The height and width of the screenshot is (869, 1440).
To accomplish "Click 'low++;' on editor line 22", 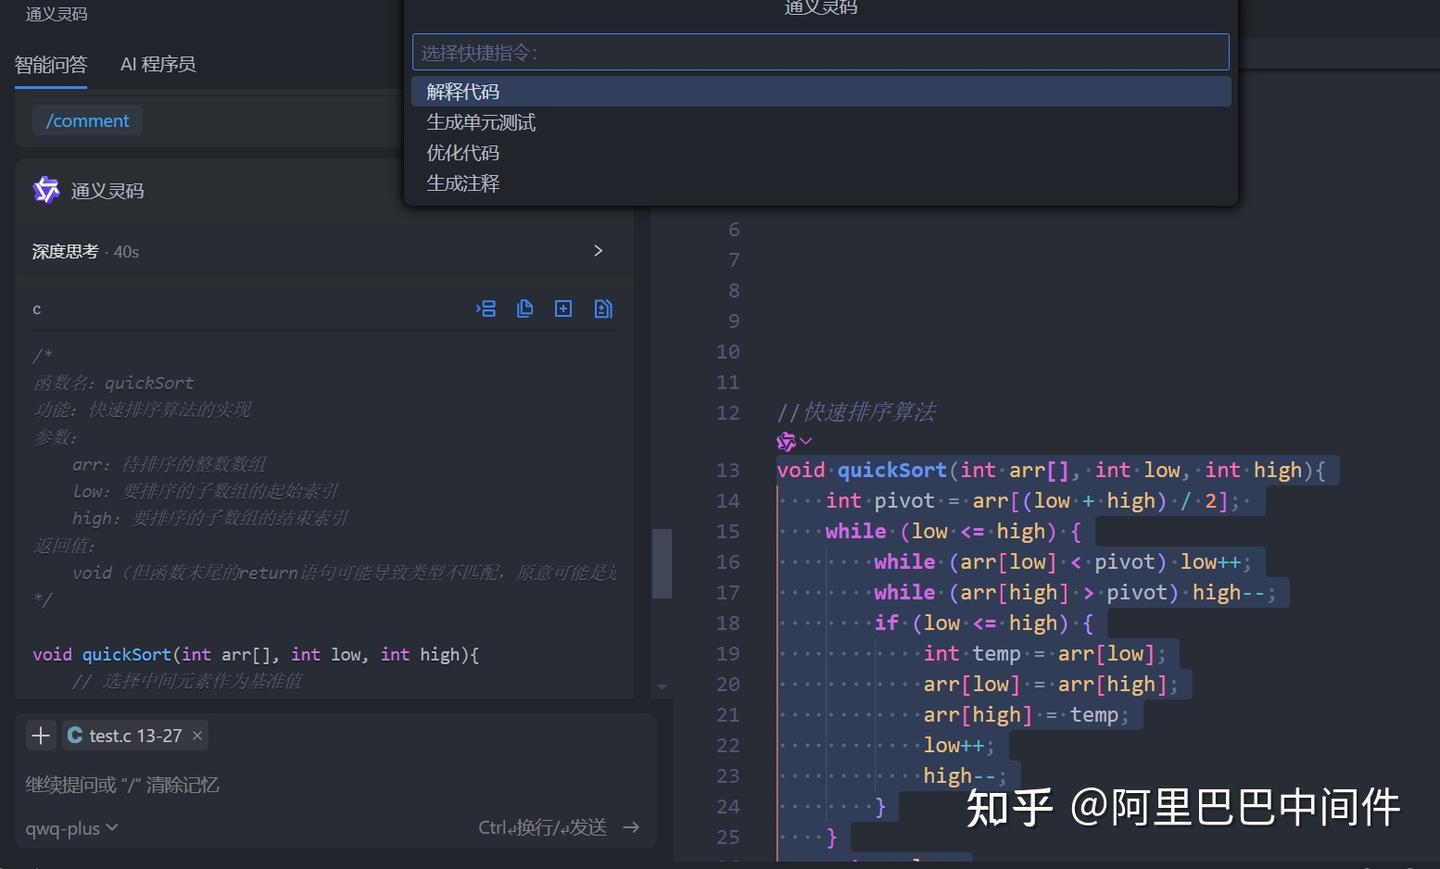I will (x=959, y=746).
